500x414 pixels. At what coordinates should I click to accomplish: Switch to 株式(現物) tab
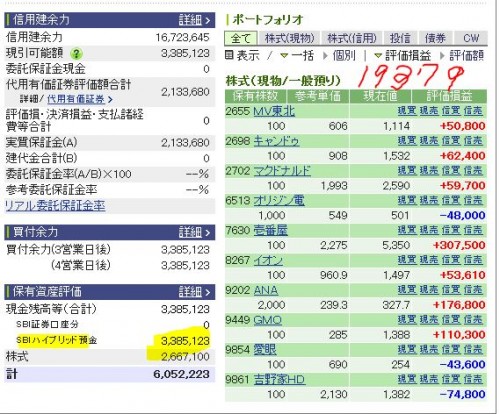pos(289,38)
